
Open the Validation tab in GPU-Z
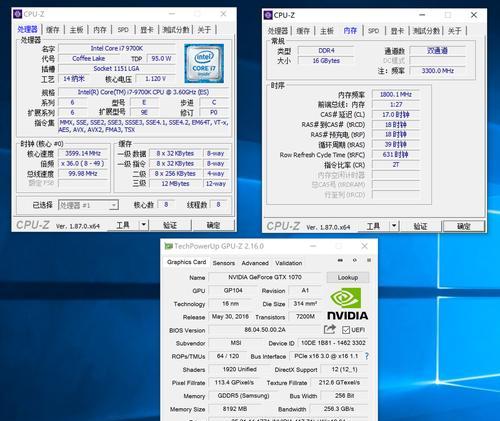[289, 263]
